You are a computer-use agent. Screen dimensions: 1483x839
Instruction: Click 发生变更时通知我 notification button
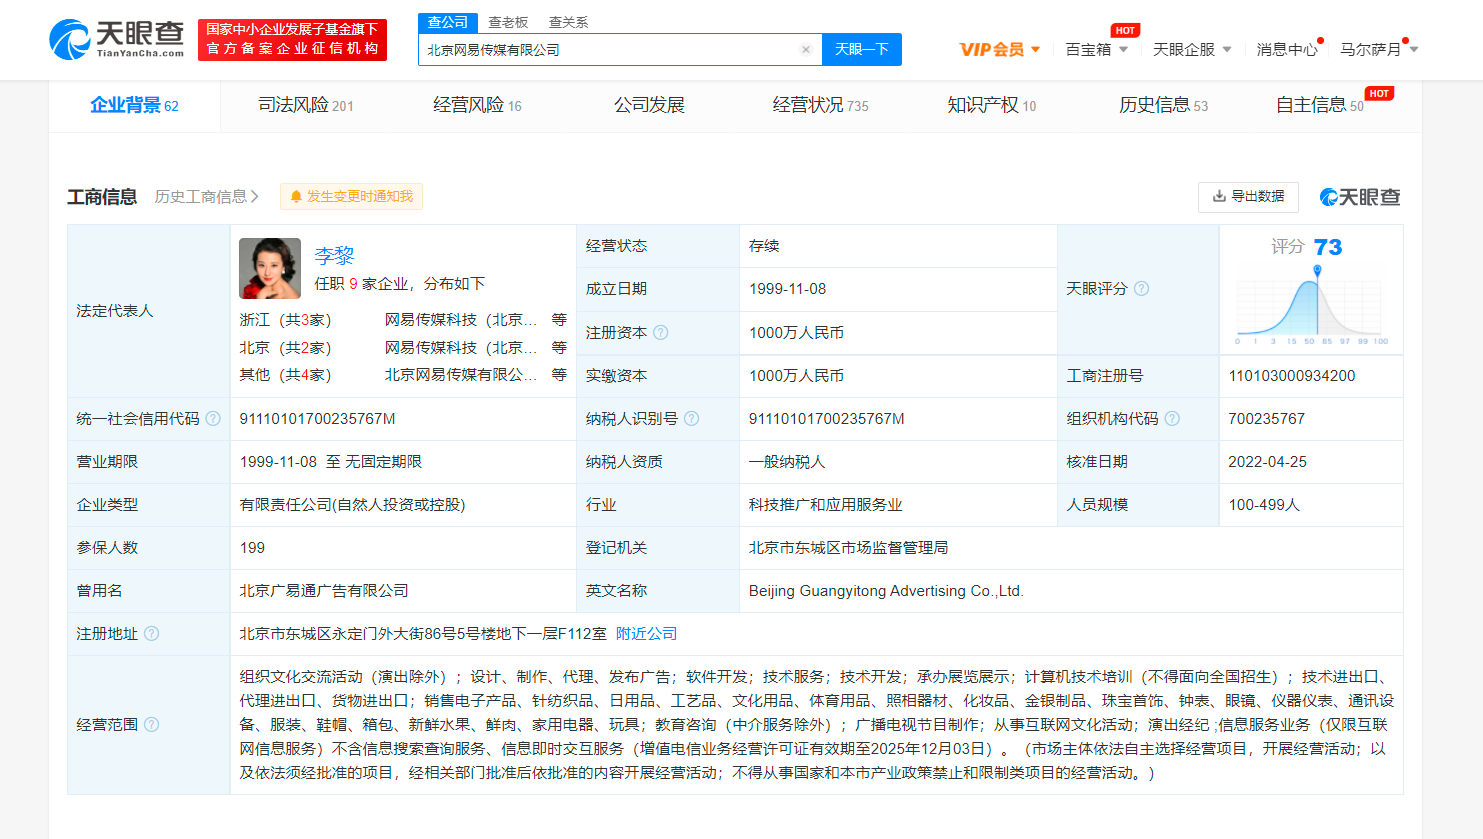351,197
